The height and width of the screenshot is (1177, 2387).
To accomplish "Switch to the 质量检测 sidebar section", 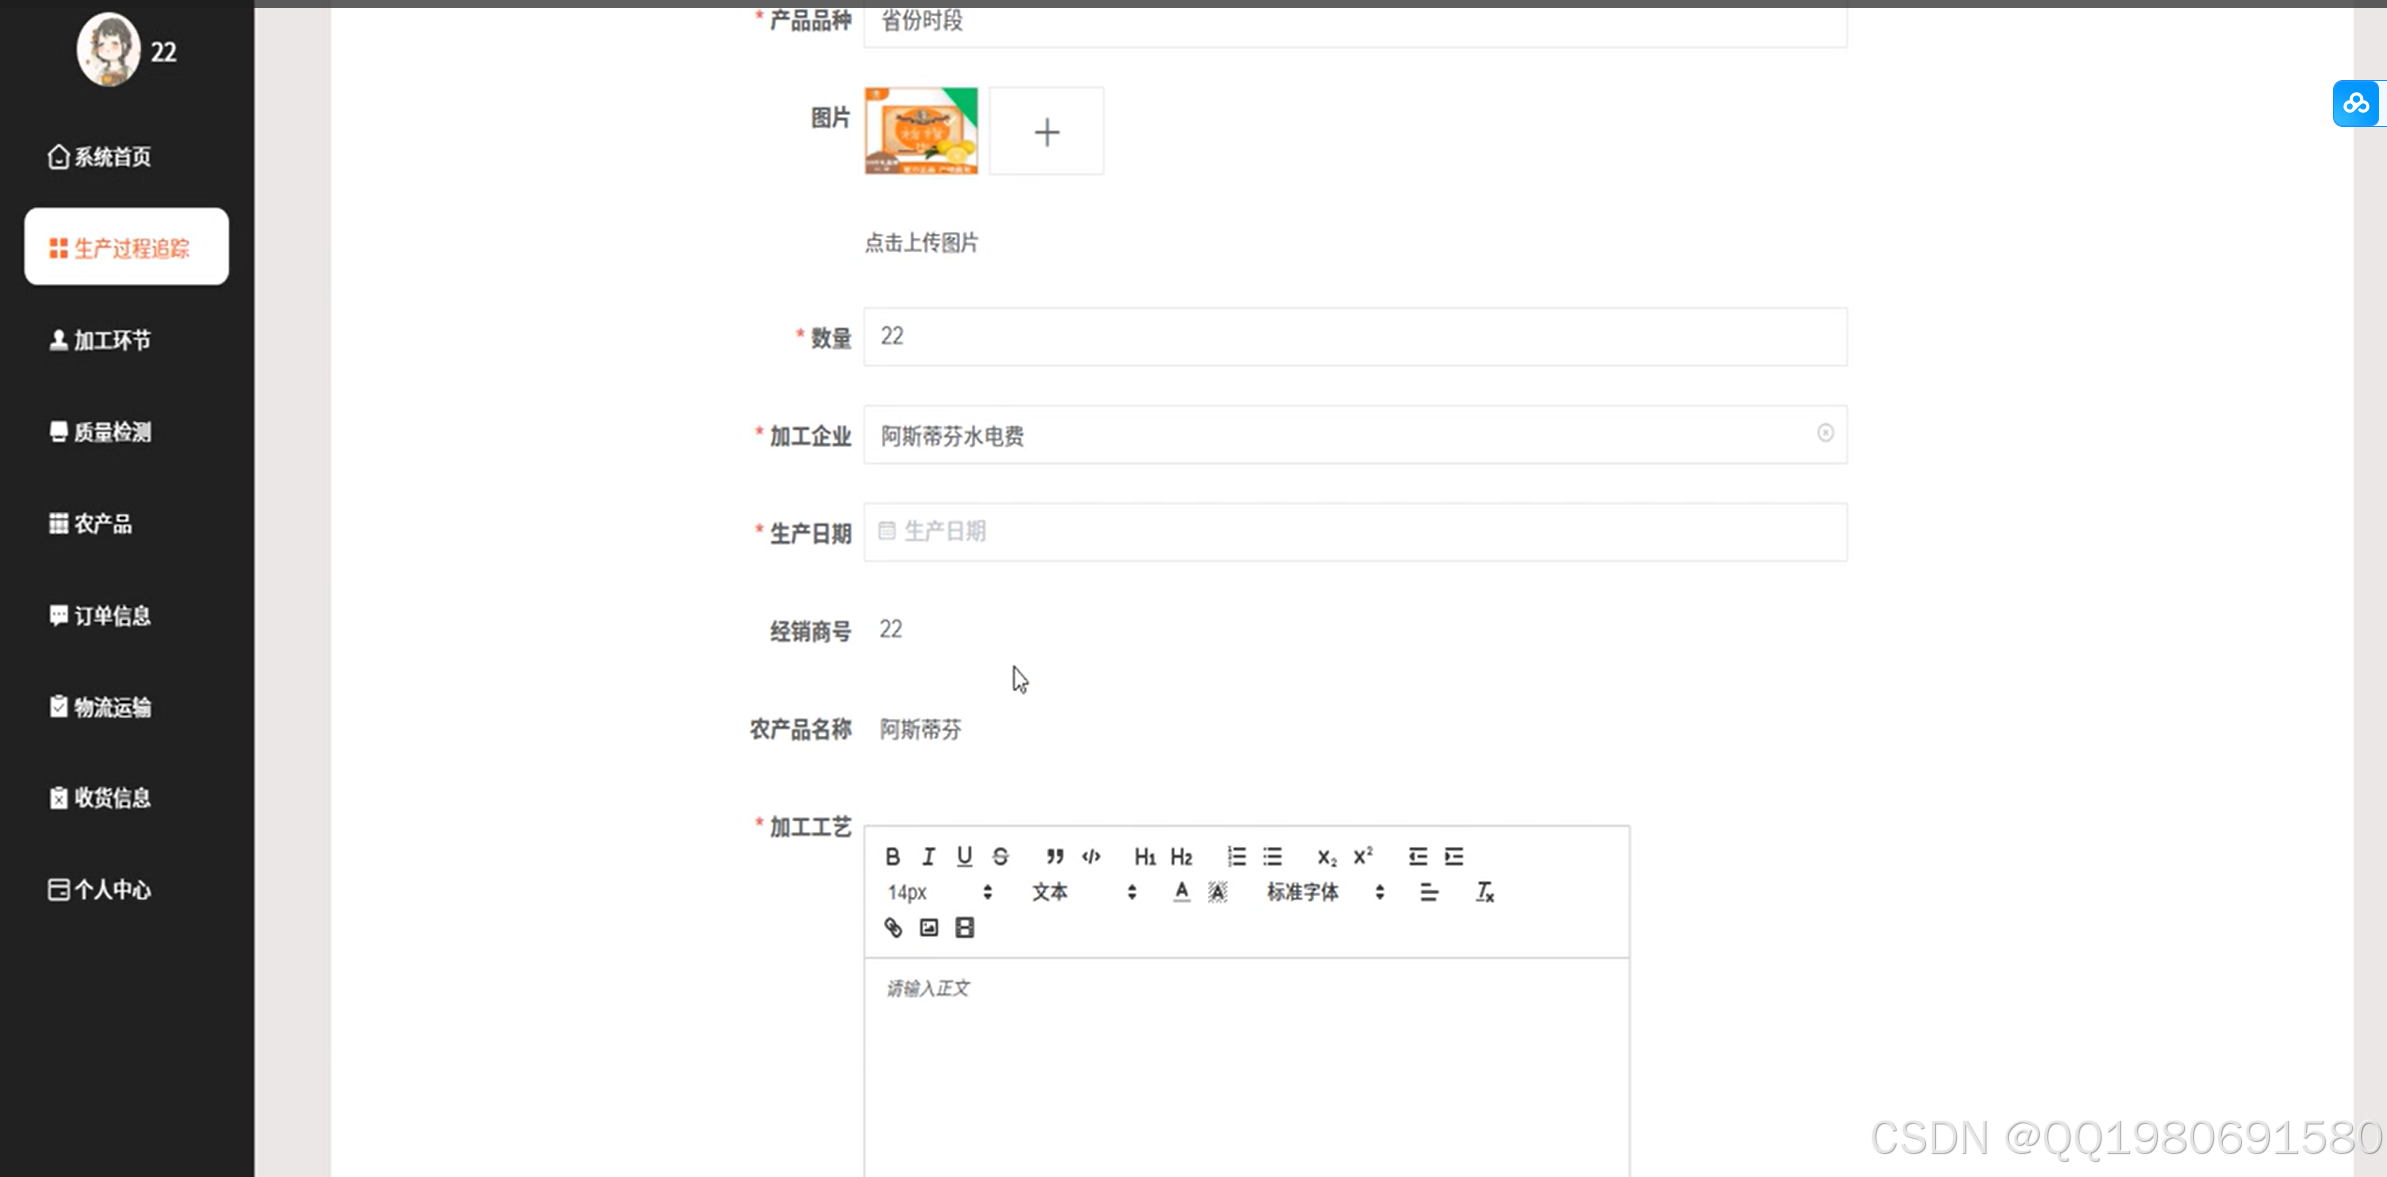I will [x=112, y=431].
